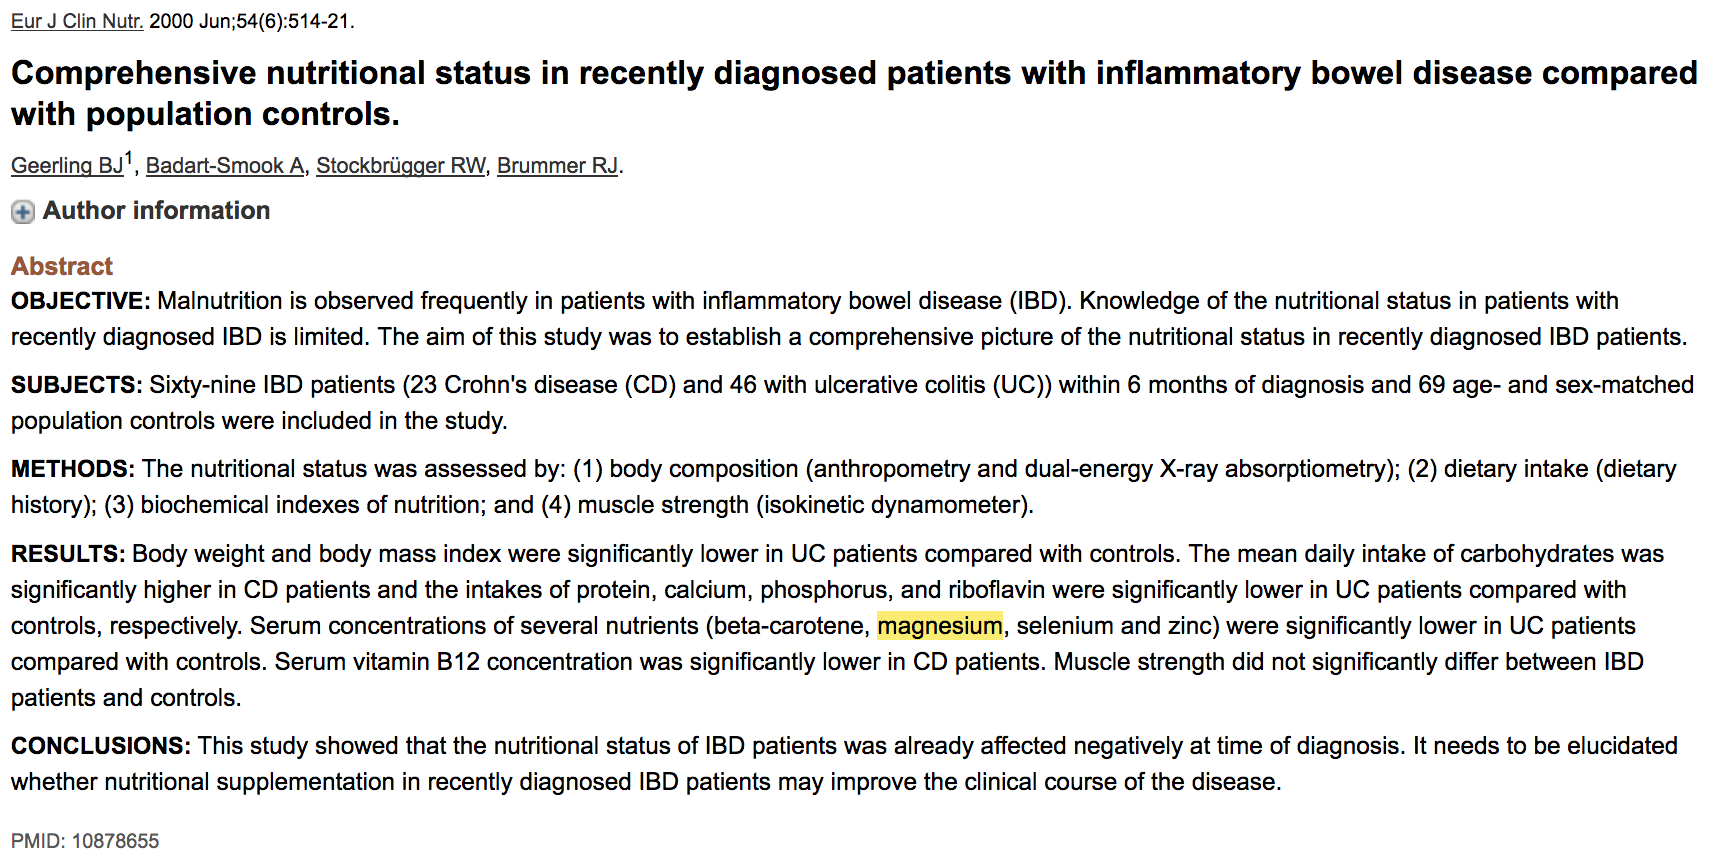Screen dimensions: 1714x862
Task: Click the article title heading
Action: (854, 93)
